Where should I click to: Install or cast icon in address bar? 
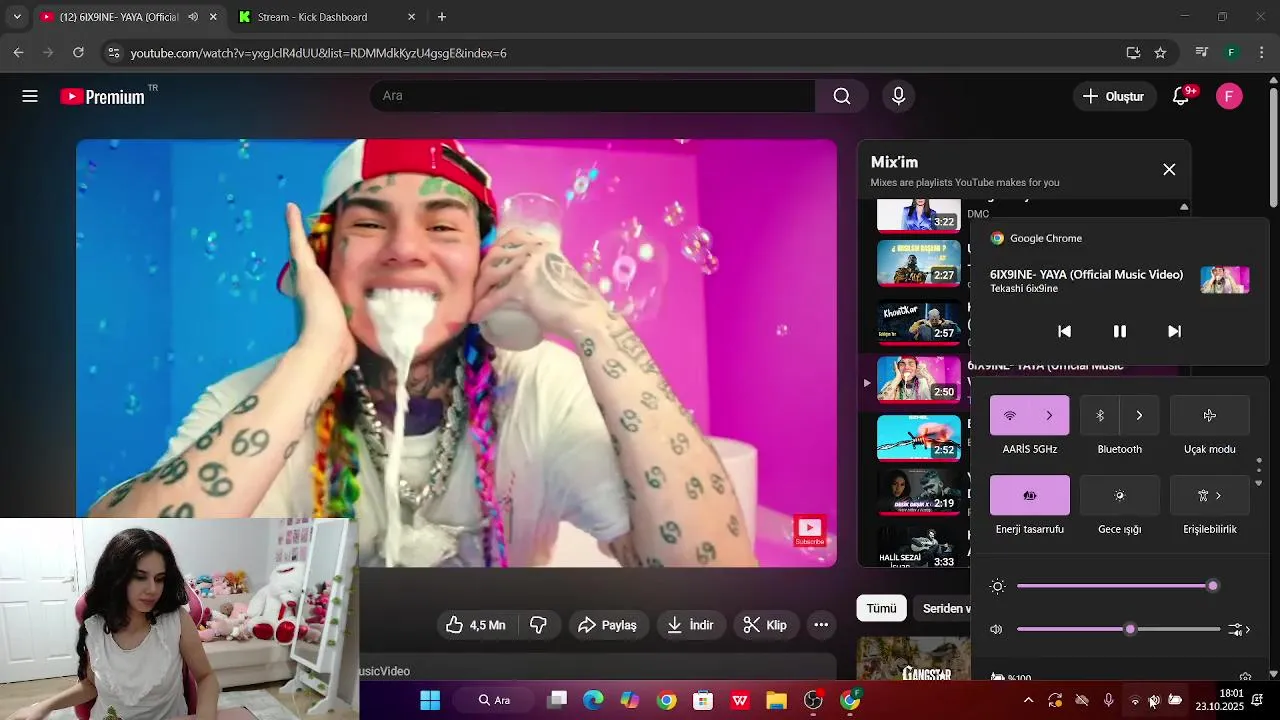pos(1133,53)
